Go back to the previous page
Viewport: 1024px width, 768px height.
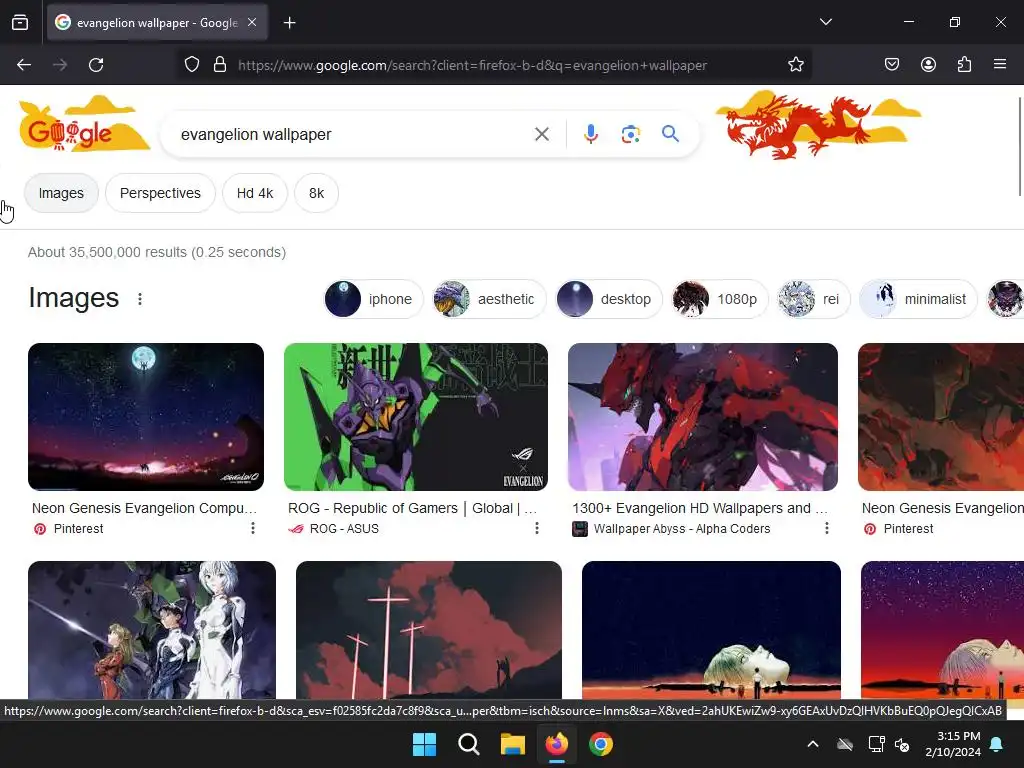tap(24, 65)
